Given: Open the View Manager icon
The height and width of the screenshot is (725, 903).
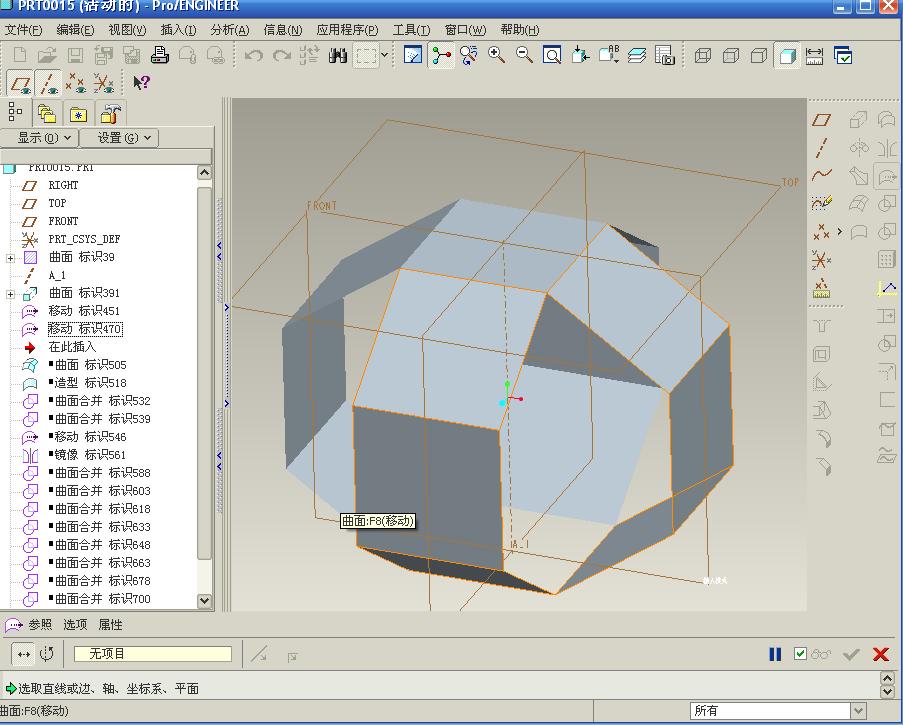Looking at the screenshot, I should pos(665,55).
